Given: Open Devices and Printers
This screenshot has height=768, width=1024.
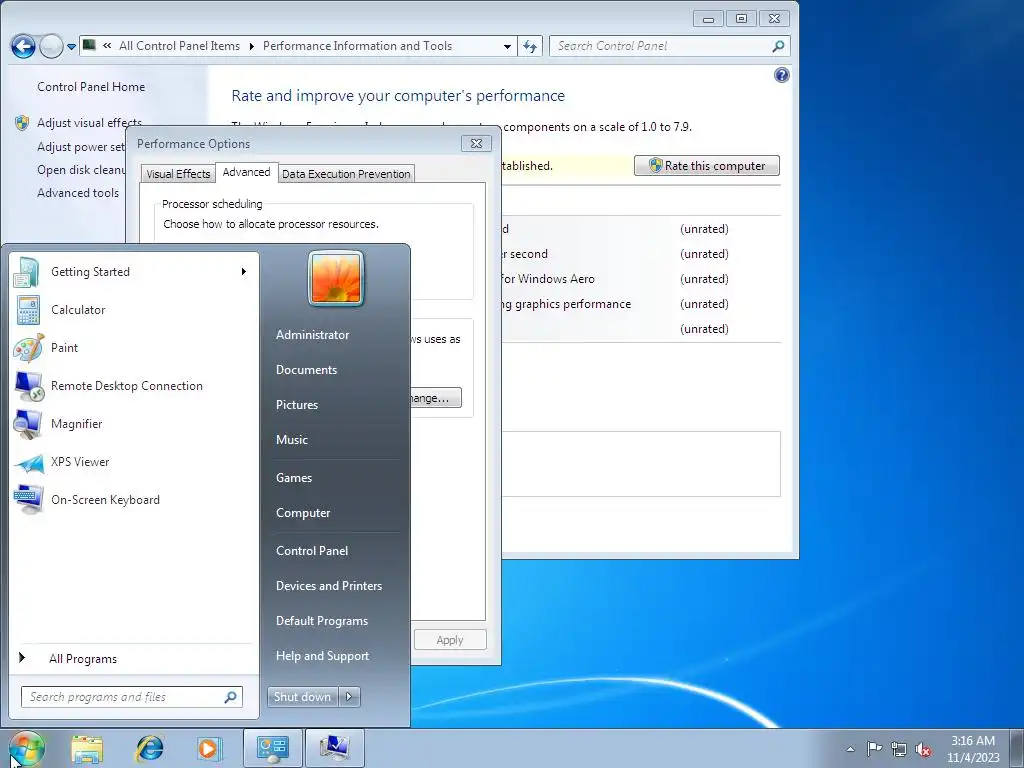Looking at the screenshot, I should (334, 586).
